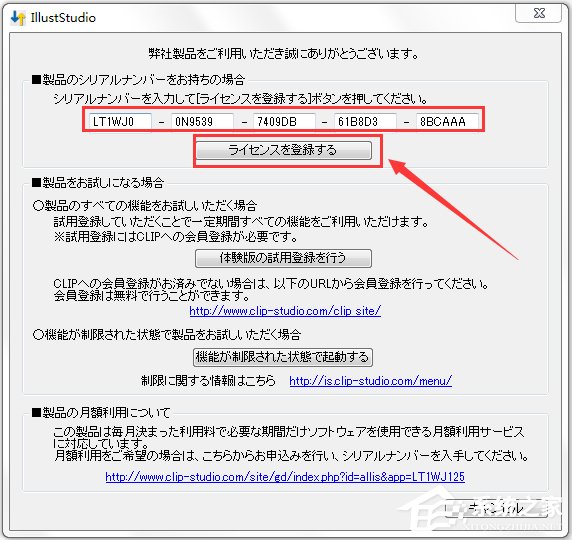Image resolution: width=572 pixels, height=540 pixels.
Task: Click the 弊社製品をご利用いただき greeting text
Action: [283, 54]
